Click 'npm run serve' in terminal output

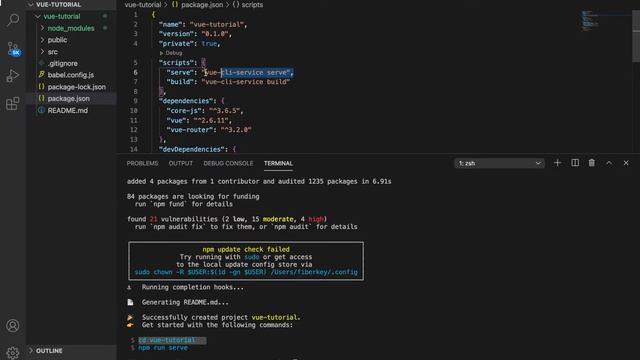click(x=163, y=348)
